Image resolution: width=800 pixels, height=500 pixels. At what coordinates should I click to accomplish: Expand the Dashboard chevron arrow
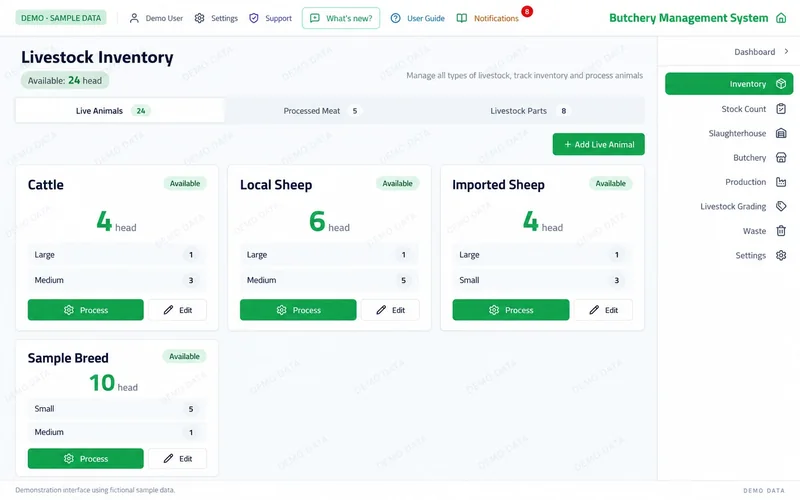(x=786, y=52)
